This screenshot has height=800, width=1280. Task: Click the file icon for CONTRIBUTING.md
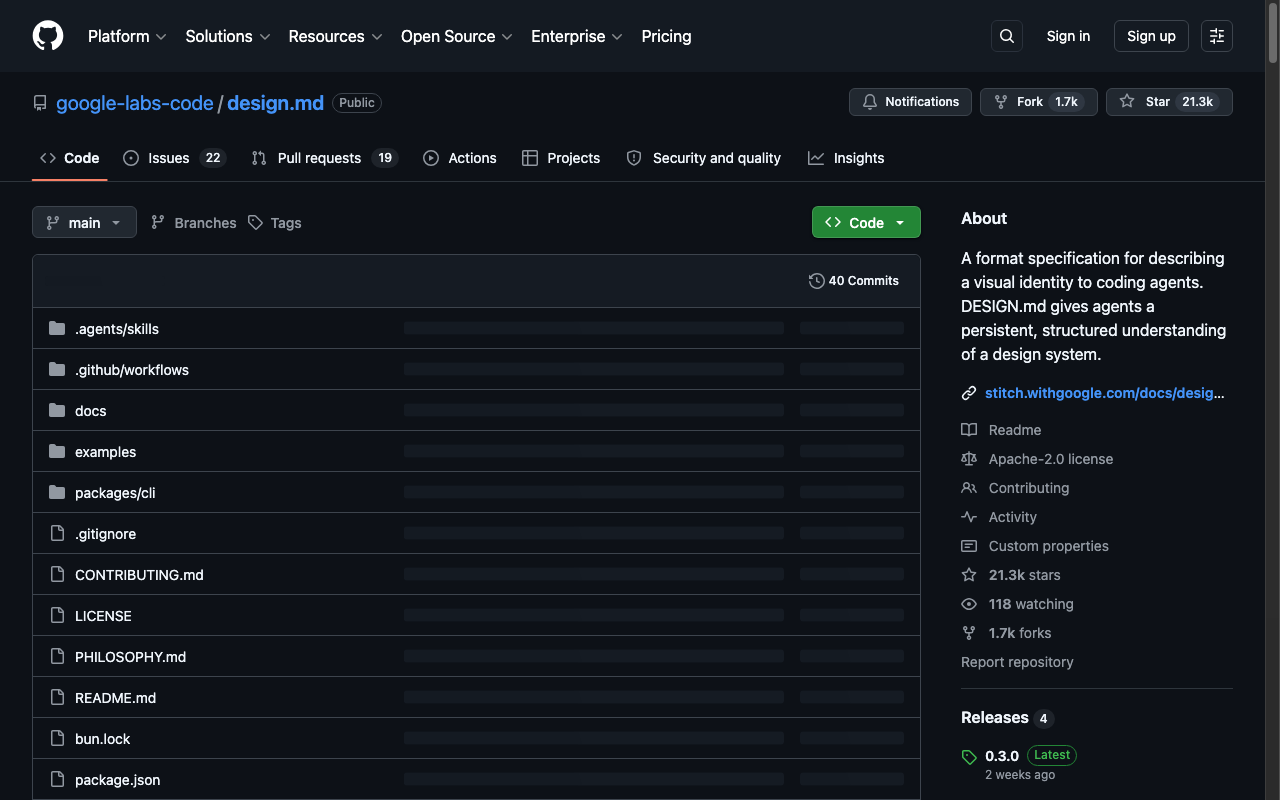coord(57,575)
